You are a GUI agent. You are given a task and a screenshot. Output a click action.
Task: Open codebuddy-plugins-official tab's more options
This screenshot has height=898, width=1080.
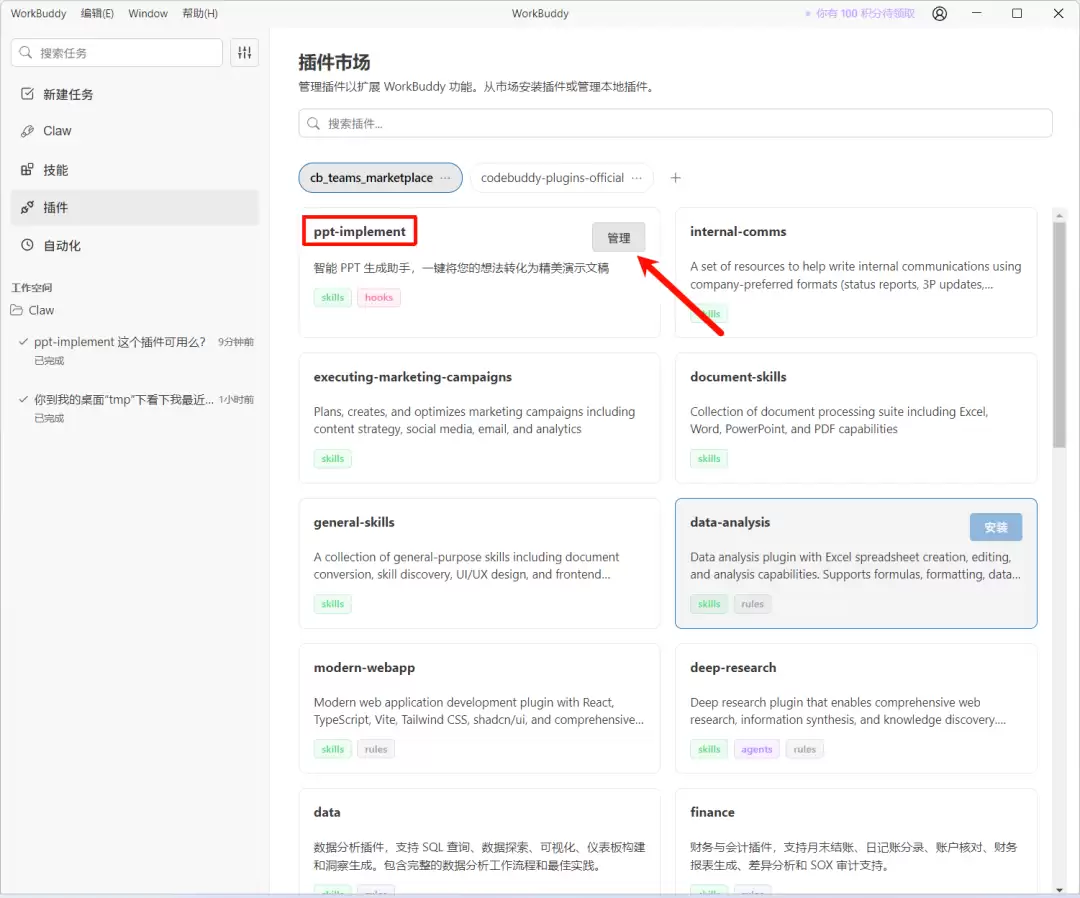[637, 178]
